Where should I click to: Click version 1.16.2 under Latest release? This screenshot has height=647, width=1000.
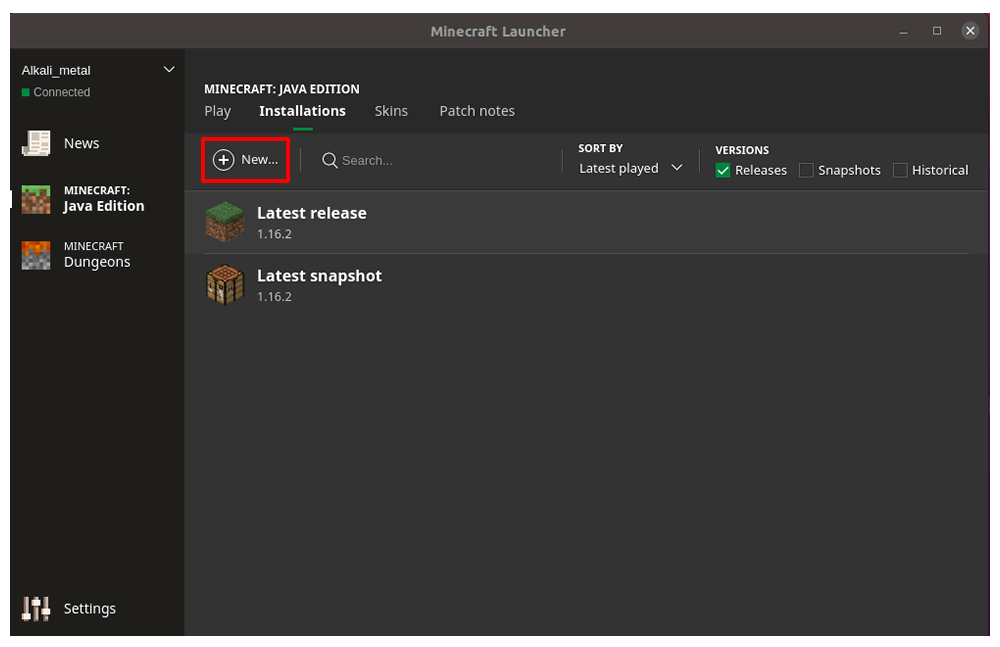(x=274, y=234)
